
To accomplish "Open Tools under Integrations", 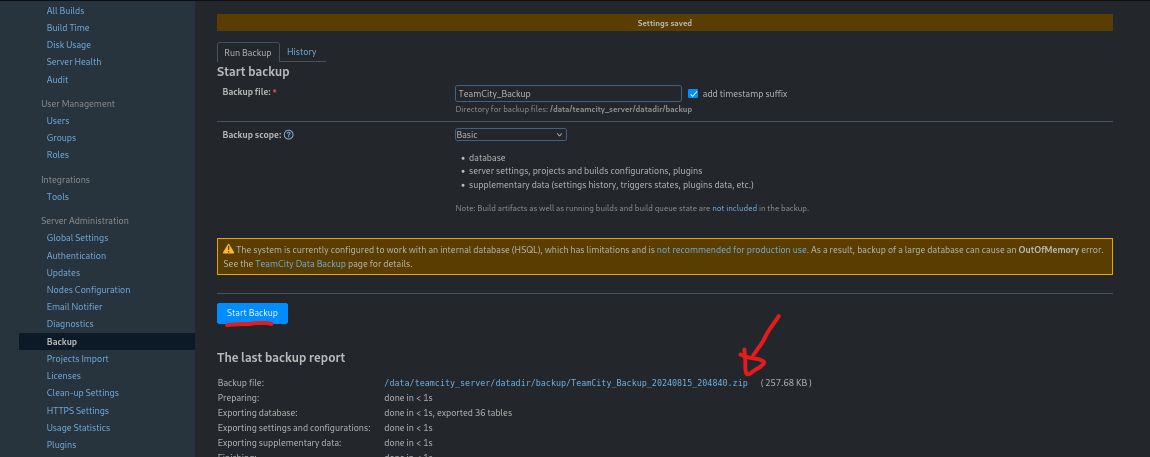I will point(58,197).
